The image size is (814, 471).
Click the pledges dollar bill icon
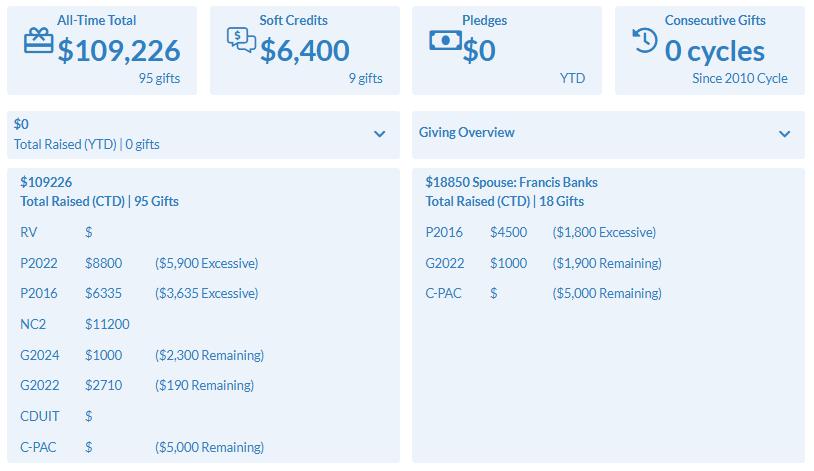(445, 40)
